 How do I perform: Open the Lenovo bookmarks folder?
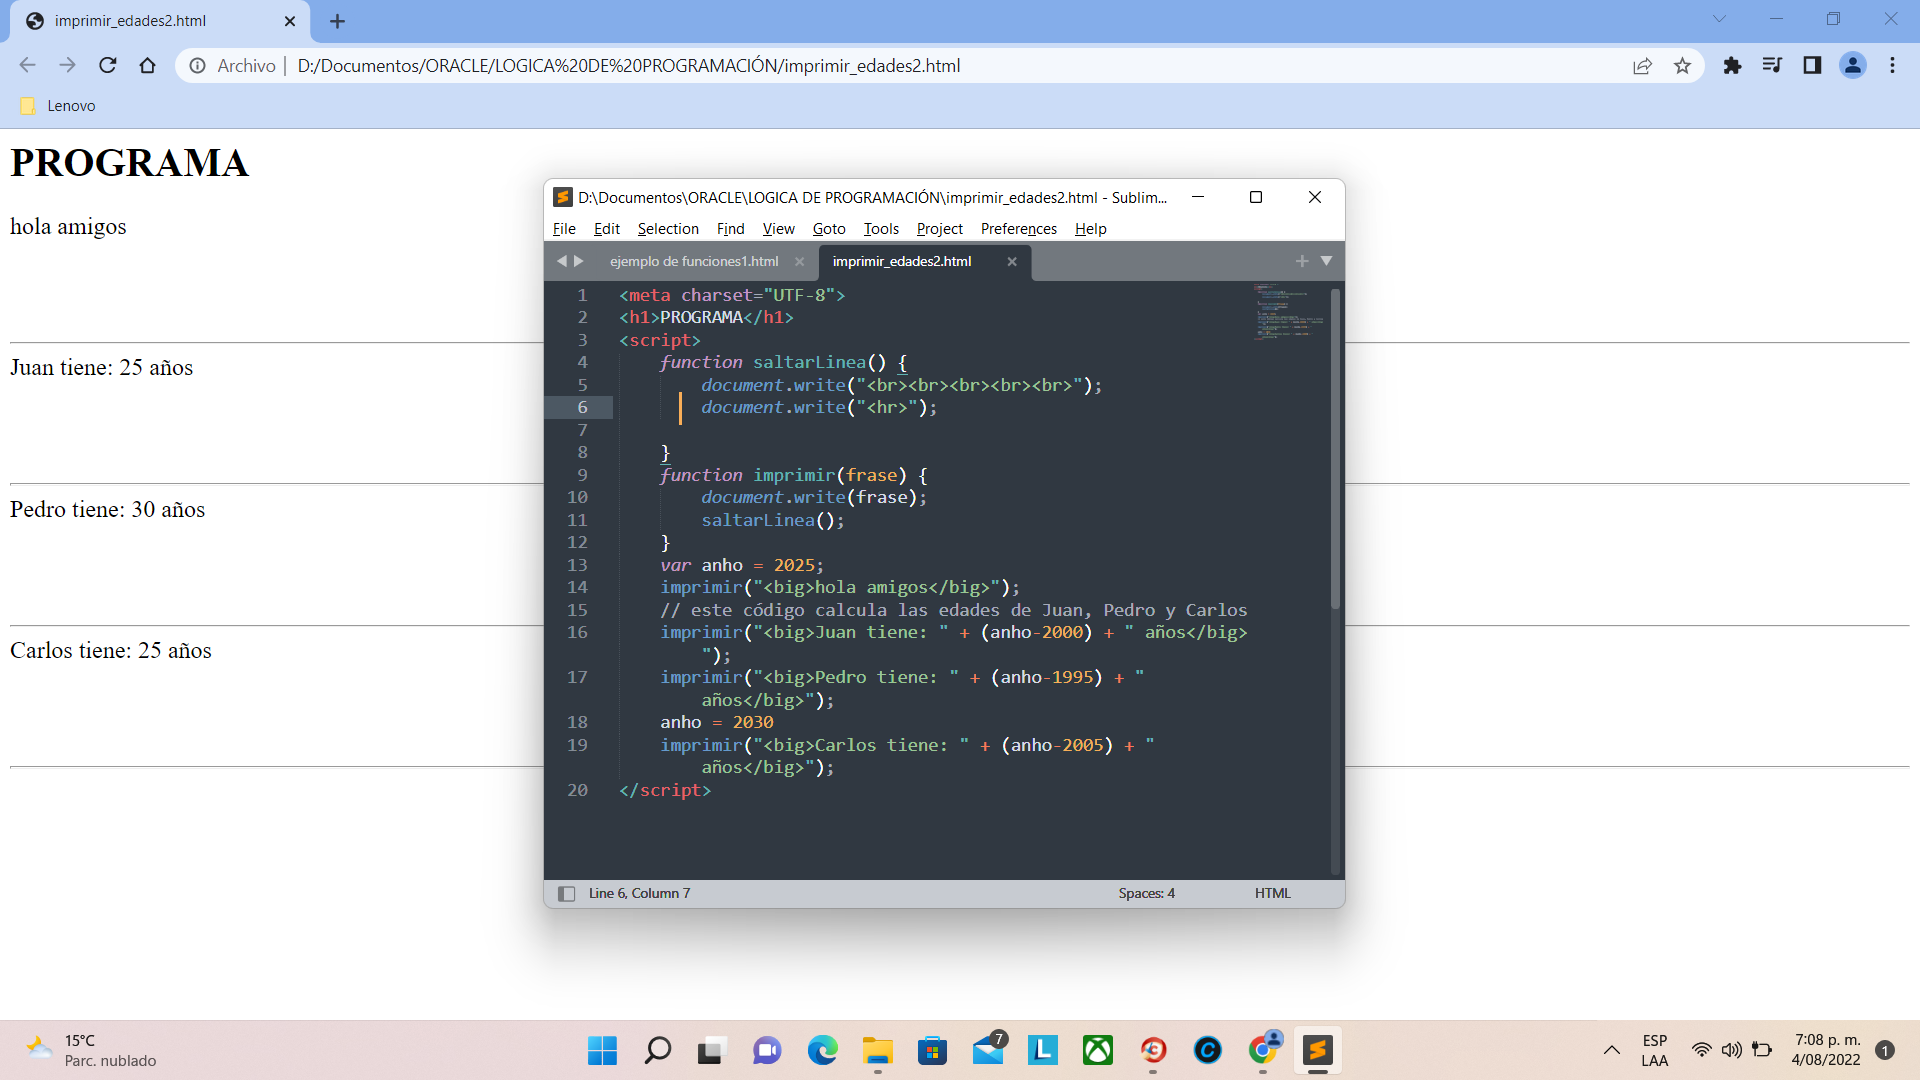coord(58,105)
